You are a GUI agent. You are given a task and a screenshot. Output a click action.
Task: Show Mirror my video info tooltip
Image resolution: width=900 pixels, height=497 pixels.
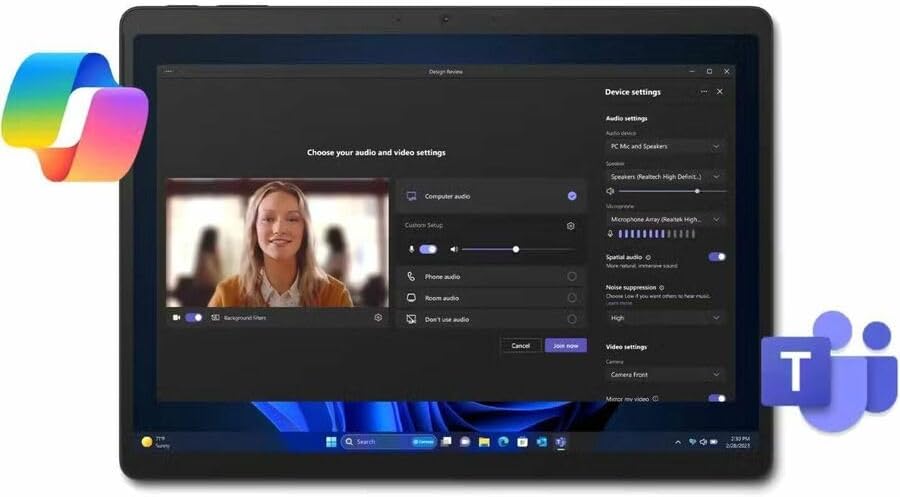655,399
